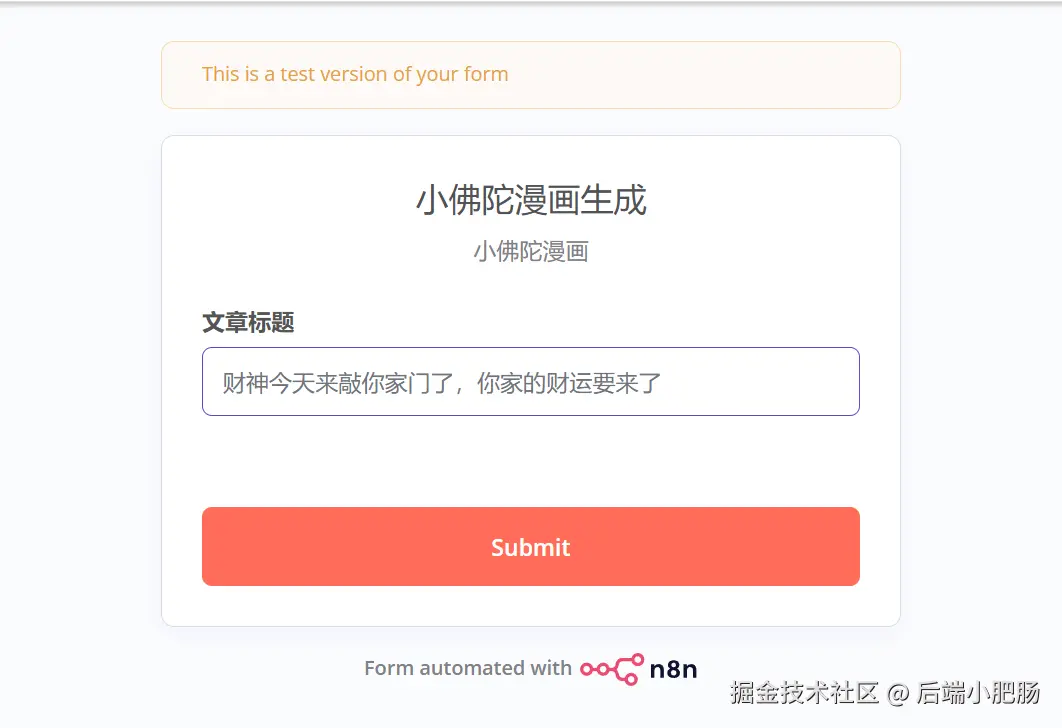Click the 后端小肥肠 watermark author name
The image size is (1062, 728).
pos(978,692)
